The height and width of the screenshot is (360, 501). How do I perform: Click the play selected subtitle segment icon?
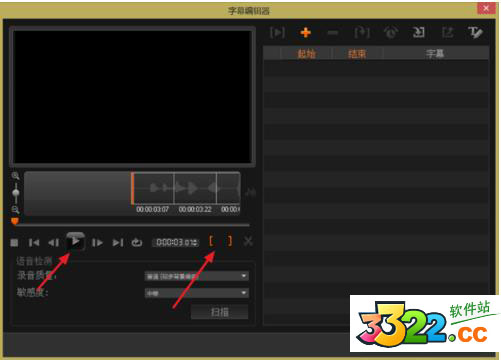click(277, 33)
